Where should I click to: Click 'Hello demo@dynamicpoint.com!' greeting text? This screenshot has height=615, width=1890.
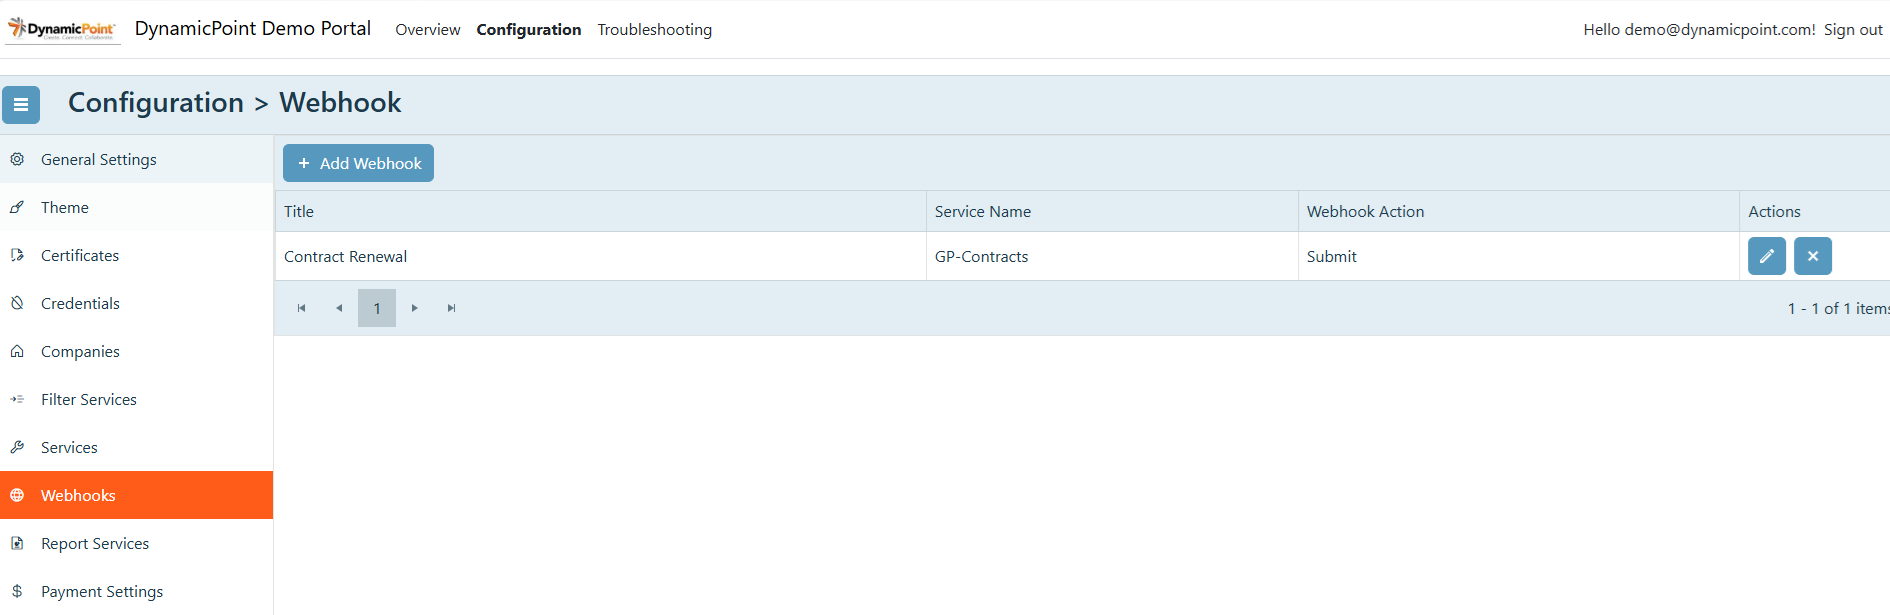pyautogui.click(x=1699, y=30)
